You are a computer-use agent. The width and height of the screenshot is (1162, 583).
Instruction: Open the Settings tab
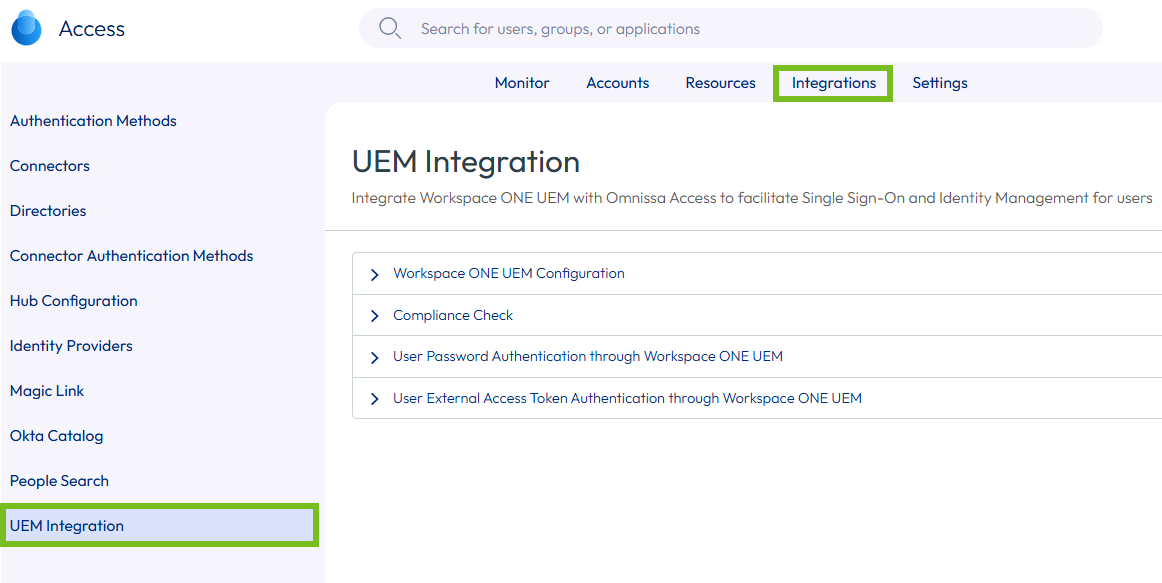pos(940,83)
